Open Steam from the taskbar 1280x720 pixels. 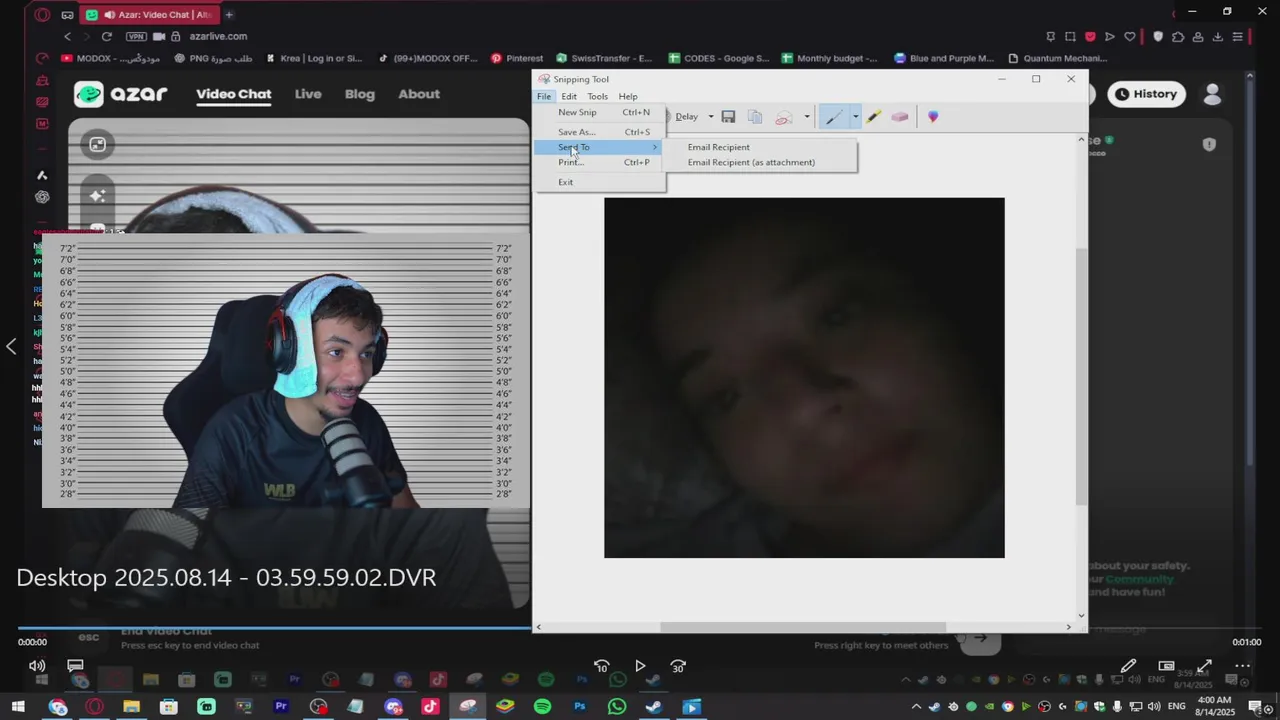(x=654, y=707)
